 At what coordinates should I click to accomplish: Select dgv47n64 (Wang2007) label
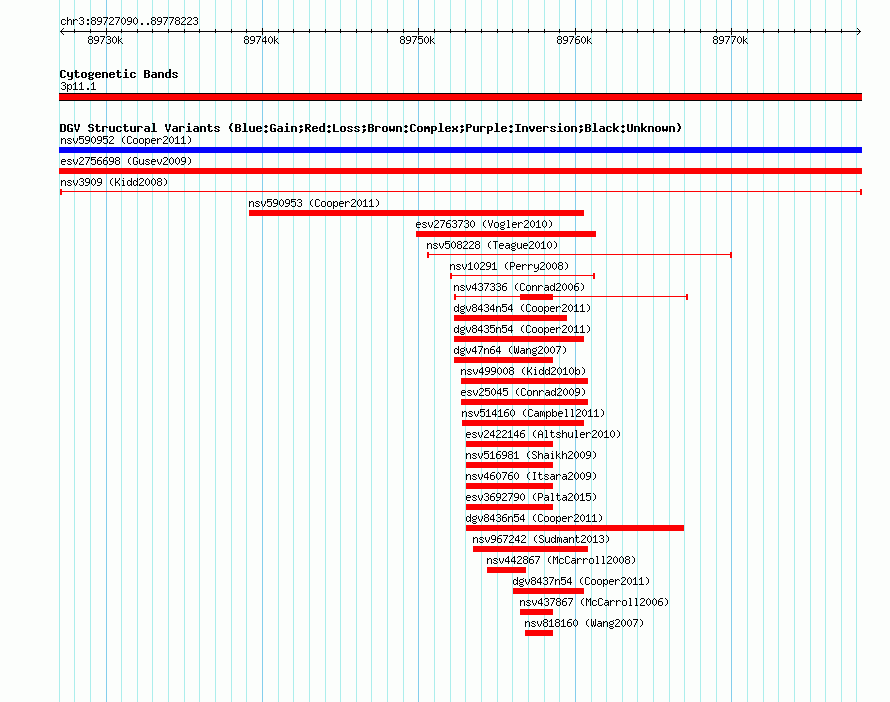coord(510,350)
